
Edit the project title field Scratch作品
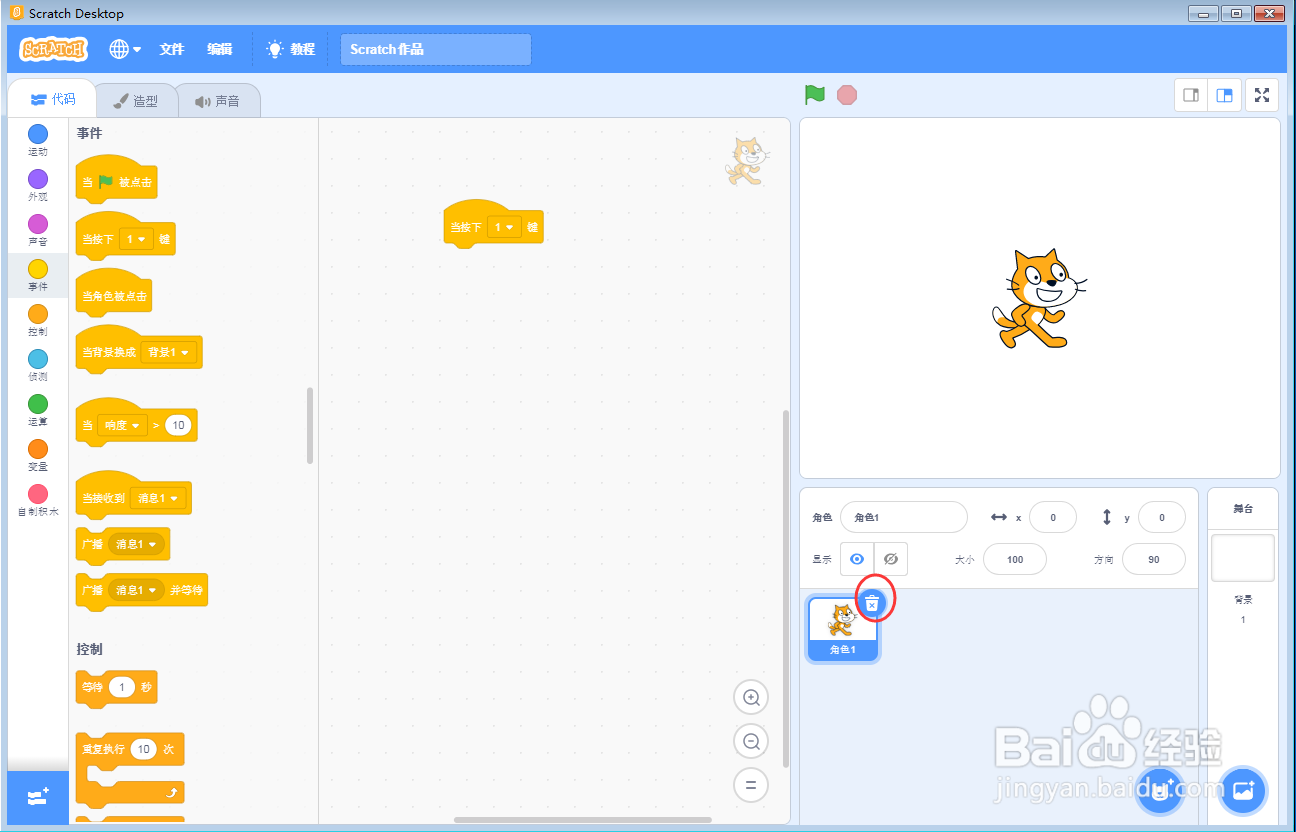(435, 48)
